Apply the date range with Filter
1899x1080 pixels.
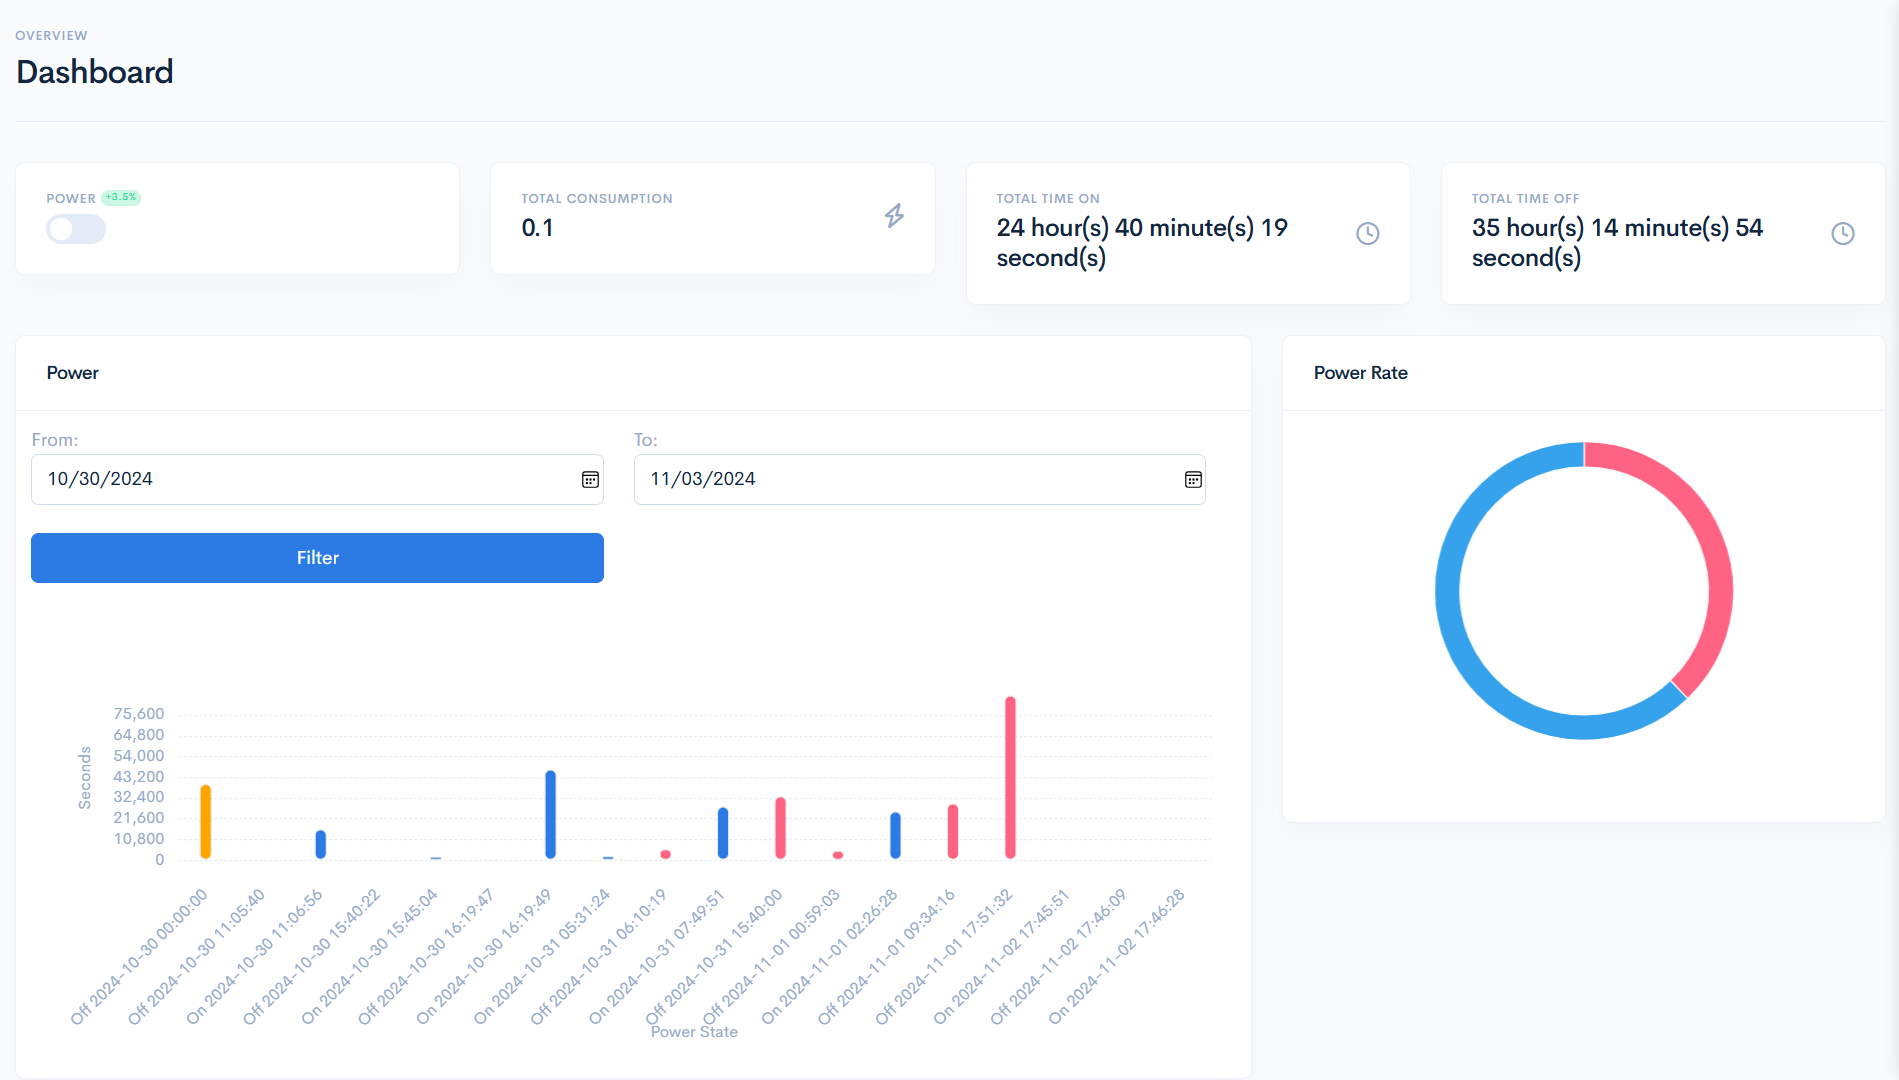[x=317, y=558]
